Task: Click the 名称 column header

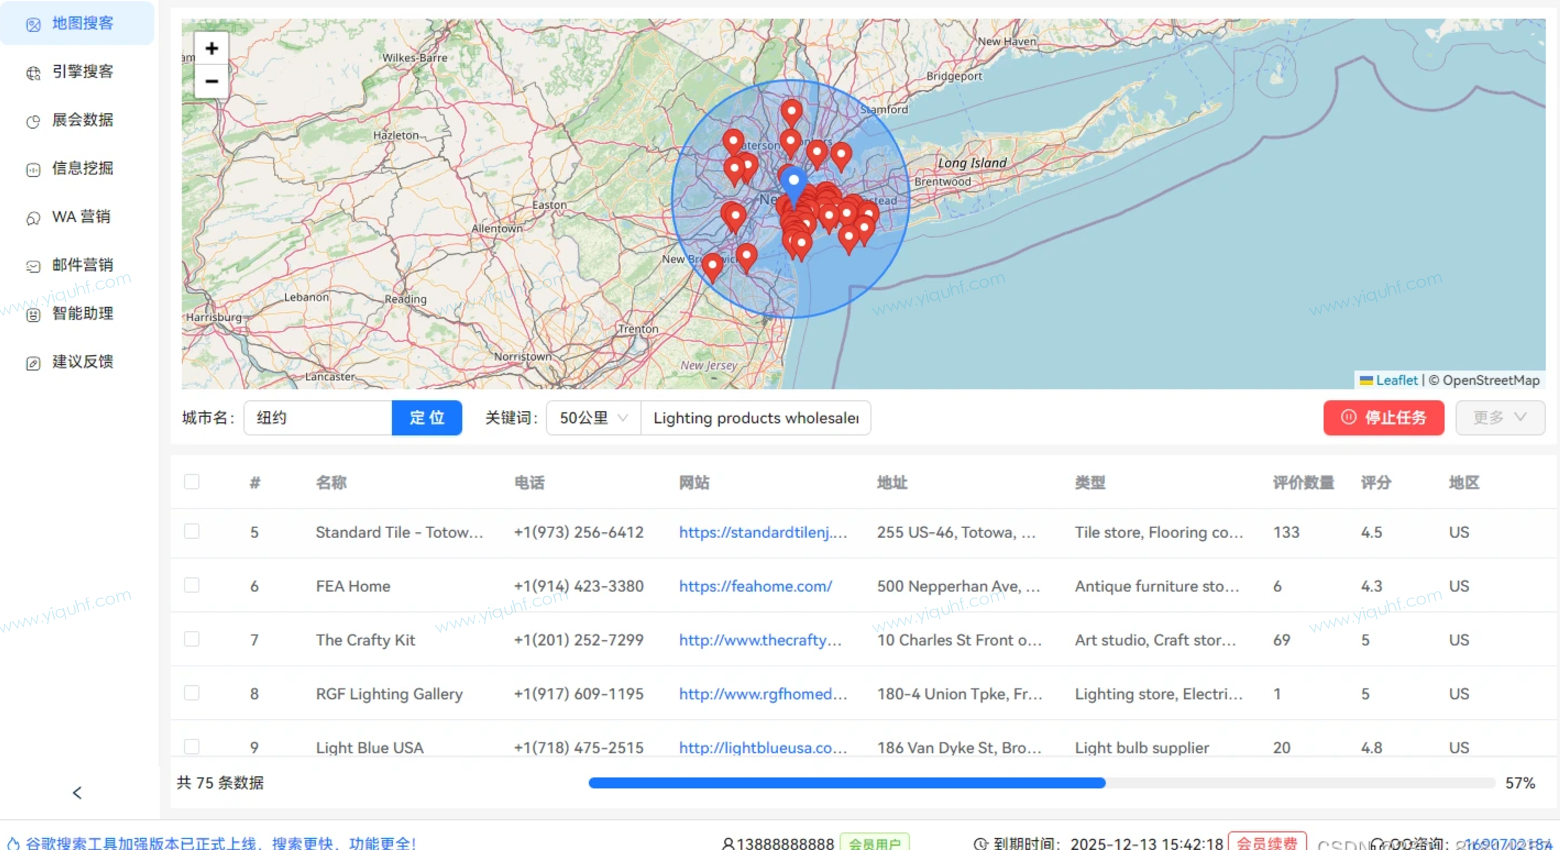Action: point(331,482)
